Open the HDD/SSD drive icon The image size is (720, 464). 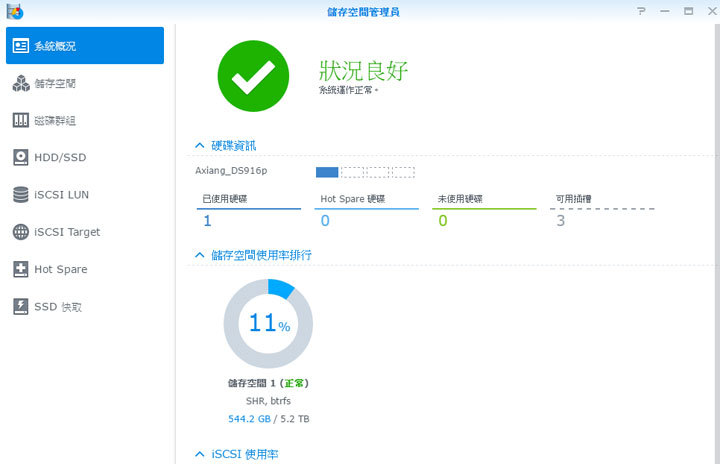[21, 157]
